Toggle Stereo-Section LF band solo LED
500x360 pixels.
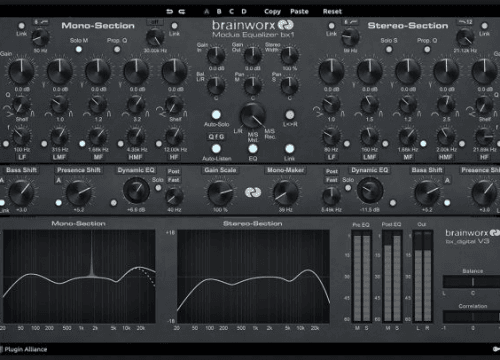347,144
